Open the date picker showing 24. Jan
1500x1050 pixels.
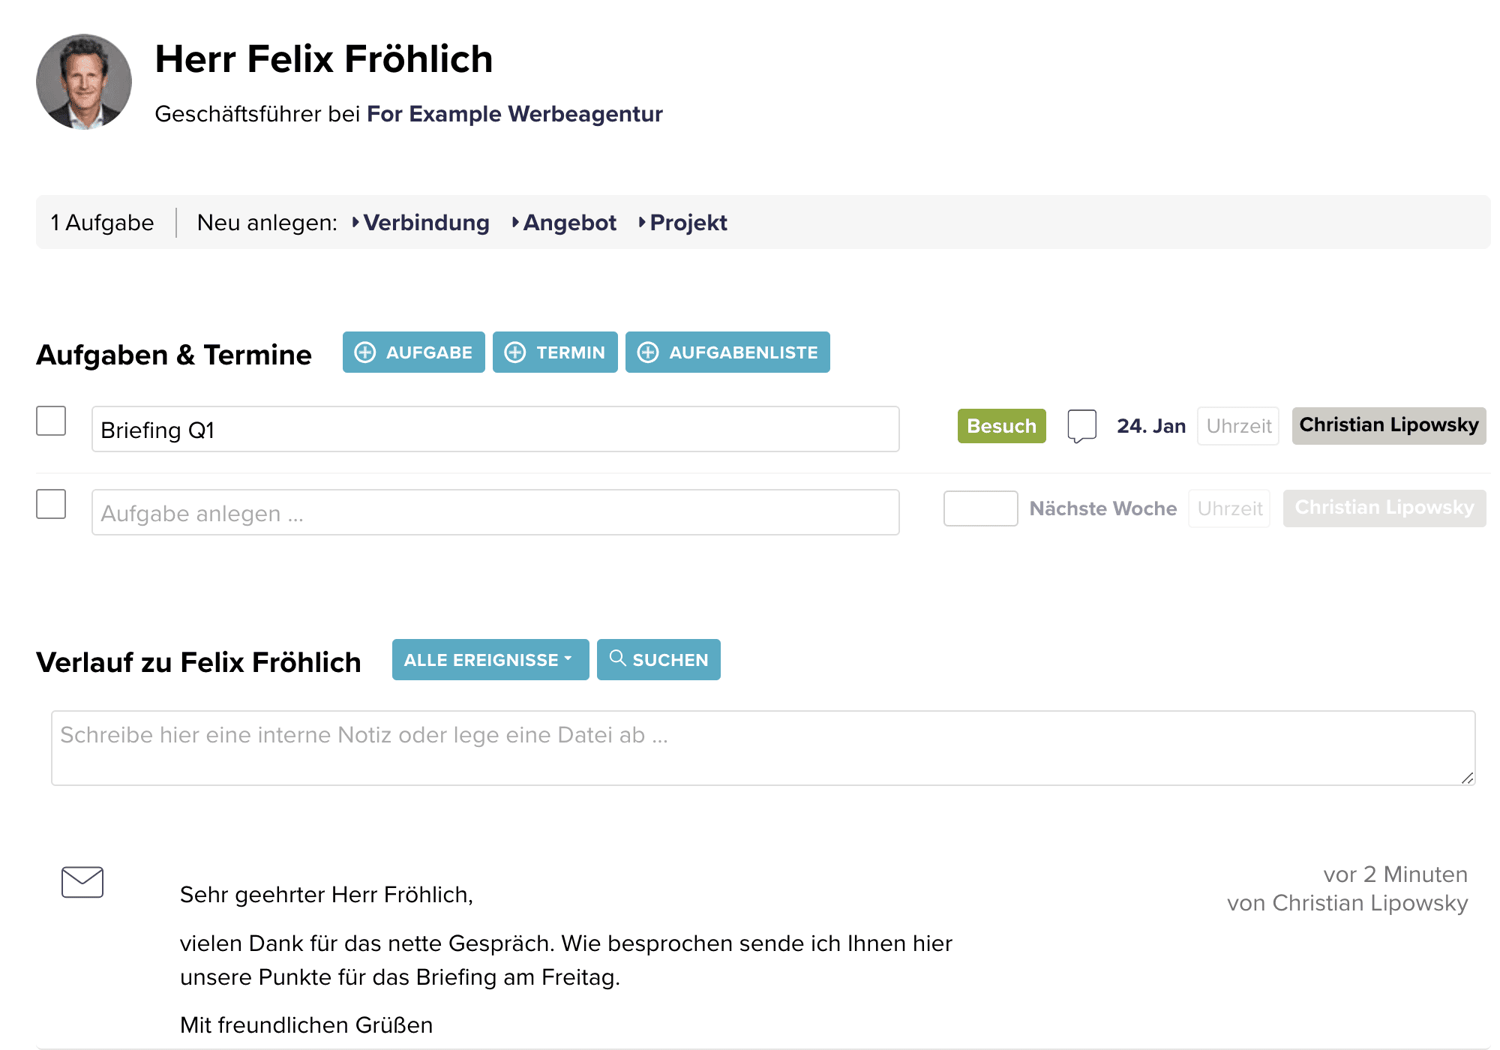click(x=1151, y=425)
